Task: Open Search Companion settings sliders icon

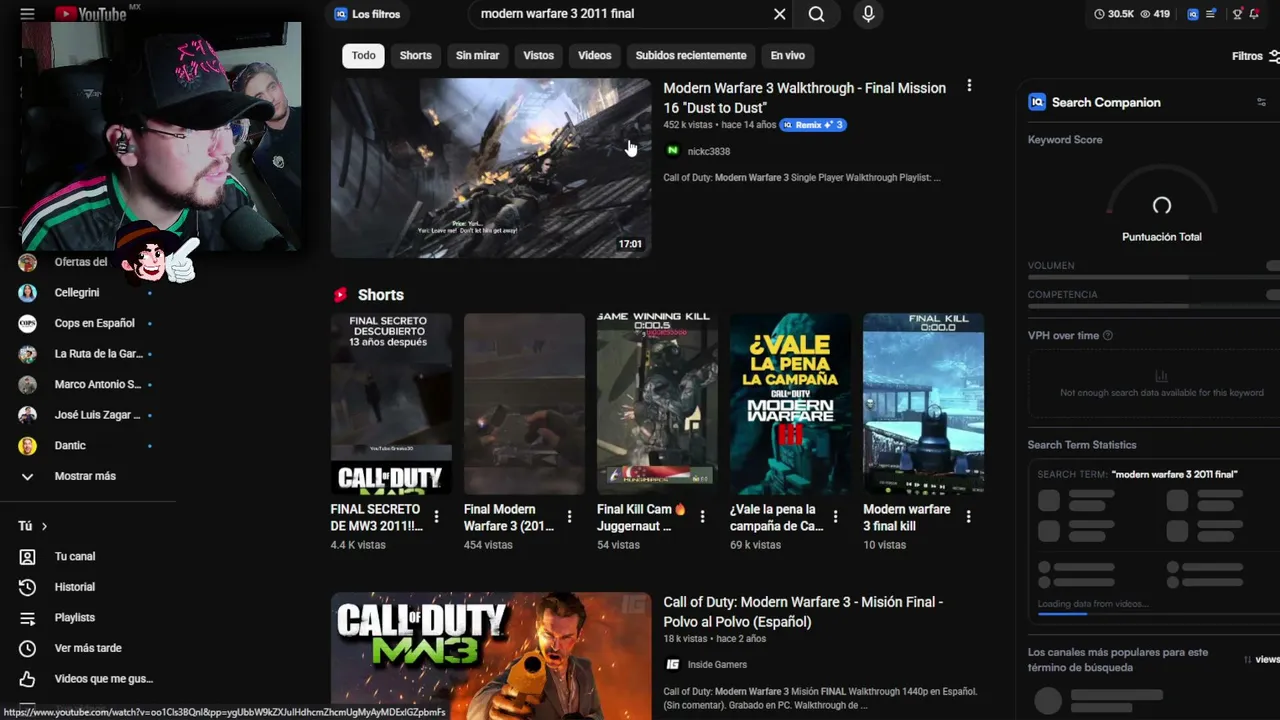Action: (1261, 102)
